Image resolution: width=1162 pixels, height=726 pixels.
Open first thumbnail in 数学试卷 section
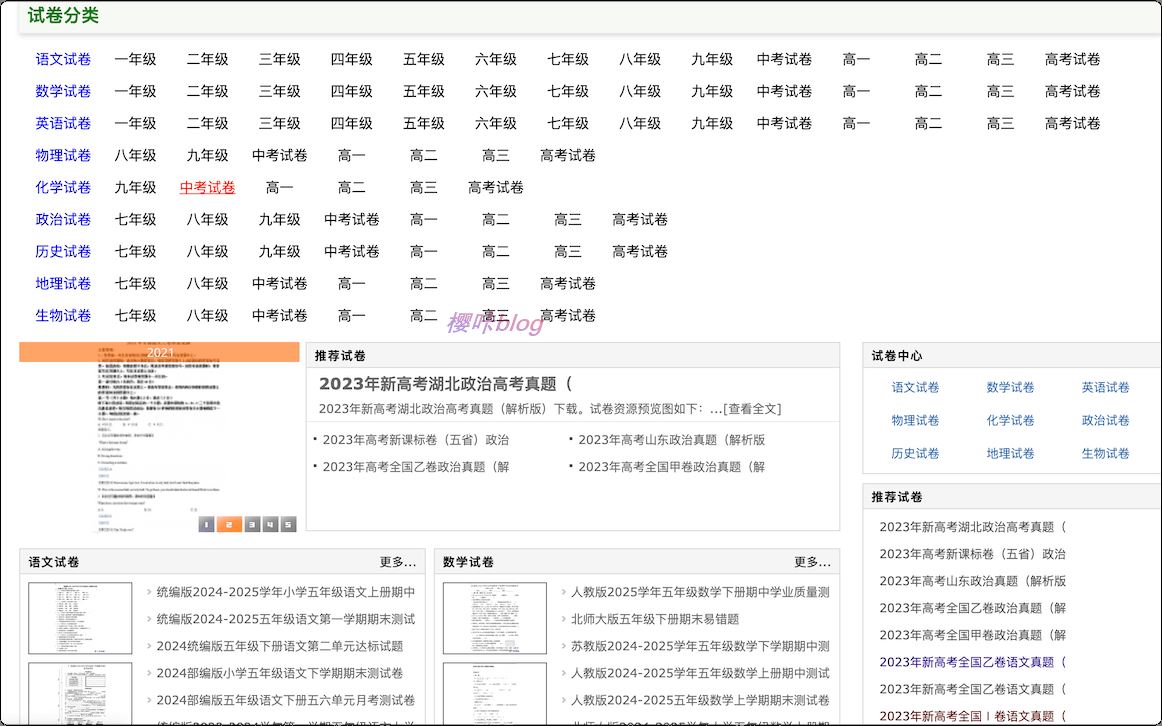495,618
